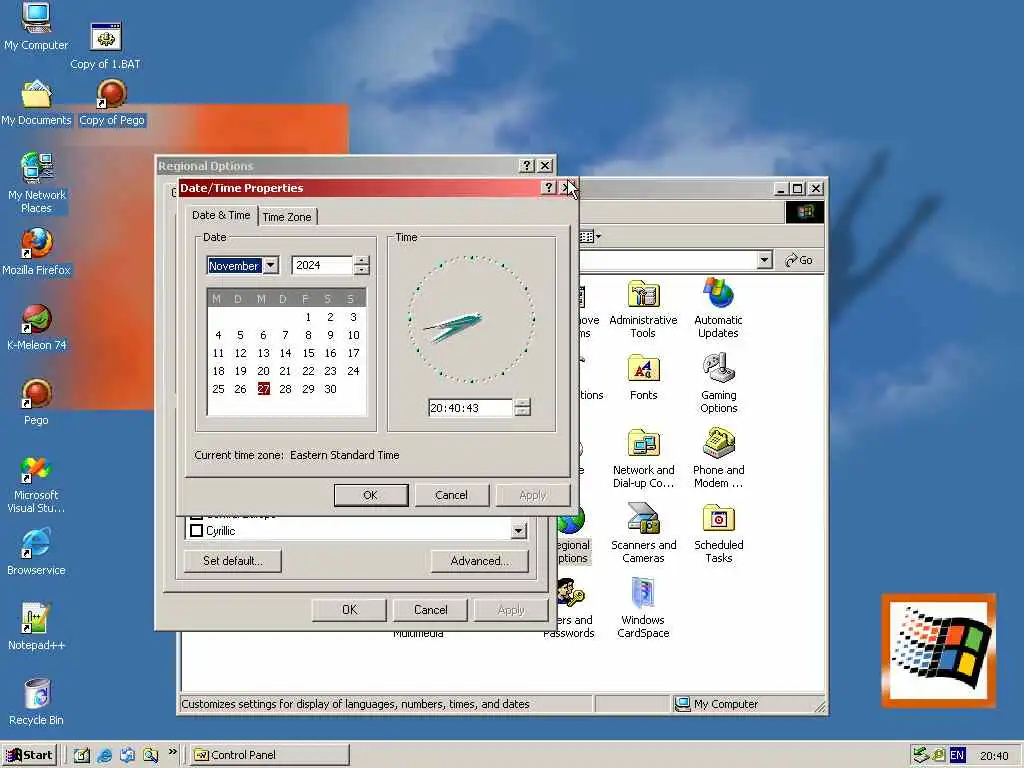This screenshot has height=768, width=1024.
Task: Increase the year with the up stepper arrow
Action: point(361,261)
